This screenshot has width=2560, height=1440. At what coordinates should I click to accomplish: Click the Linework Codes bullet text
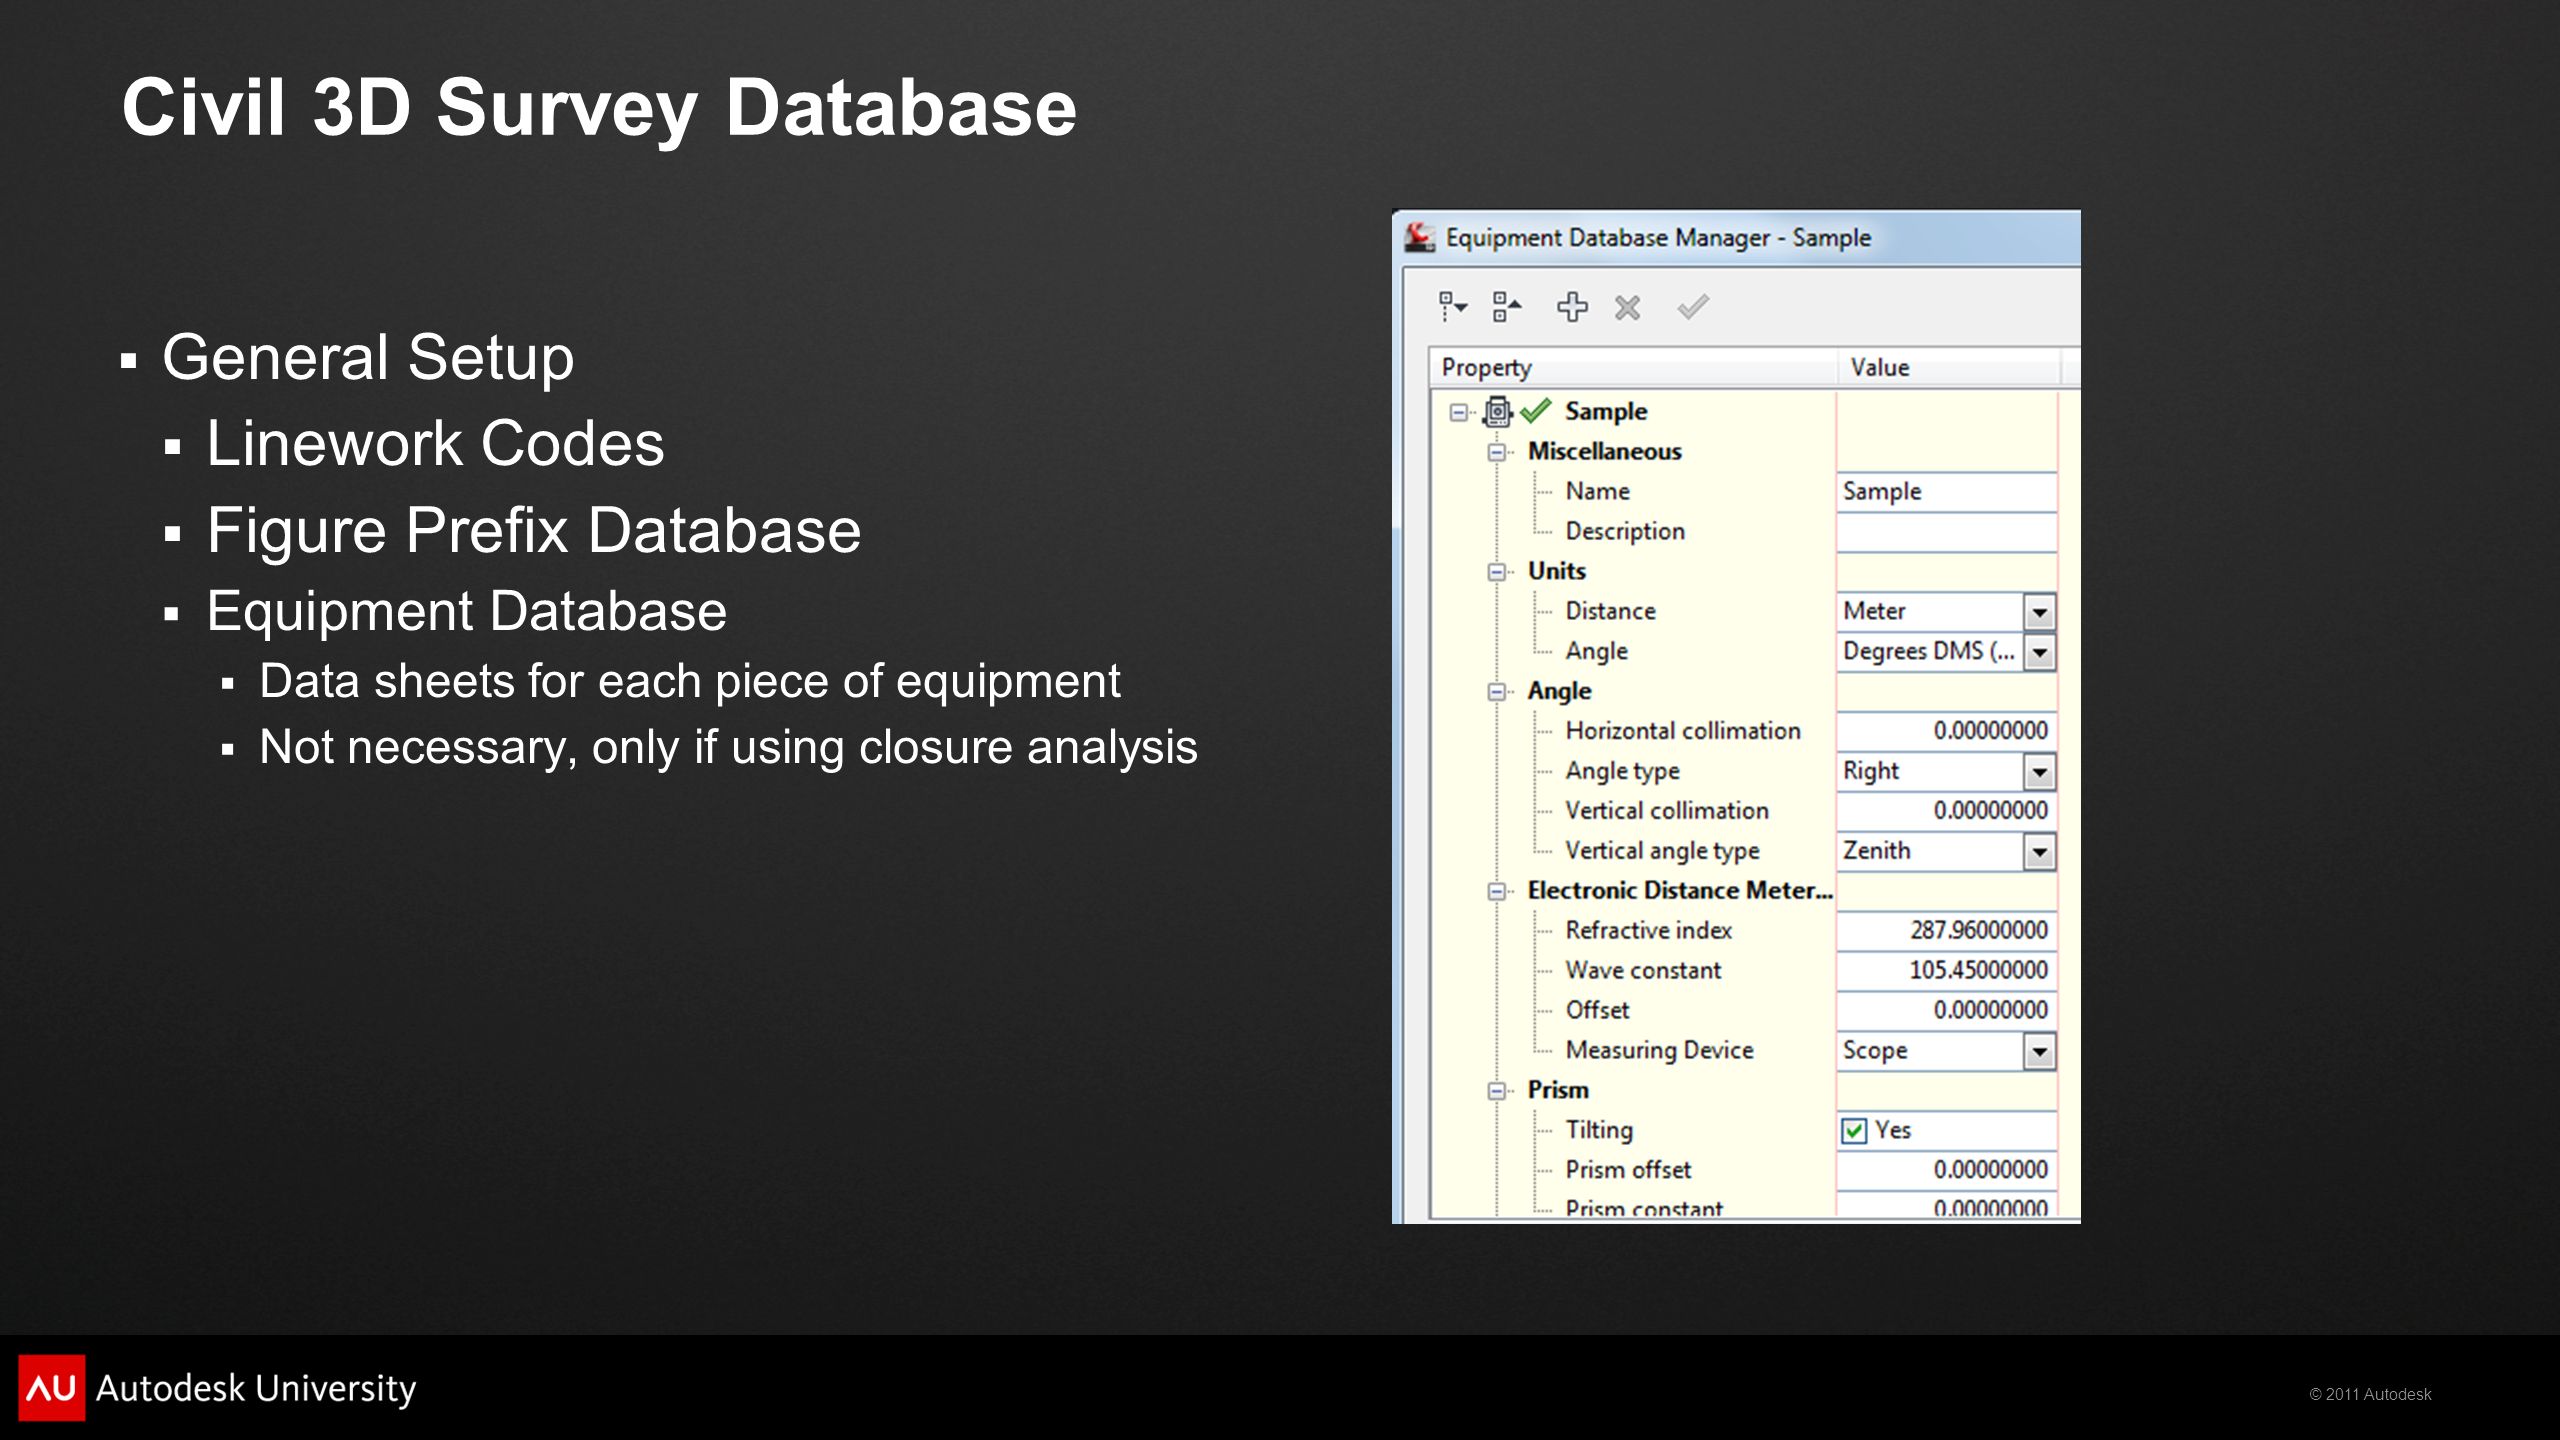tap(435, 444)
